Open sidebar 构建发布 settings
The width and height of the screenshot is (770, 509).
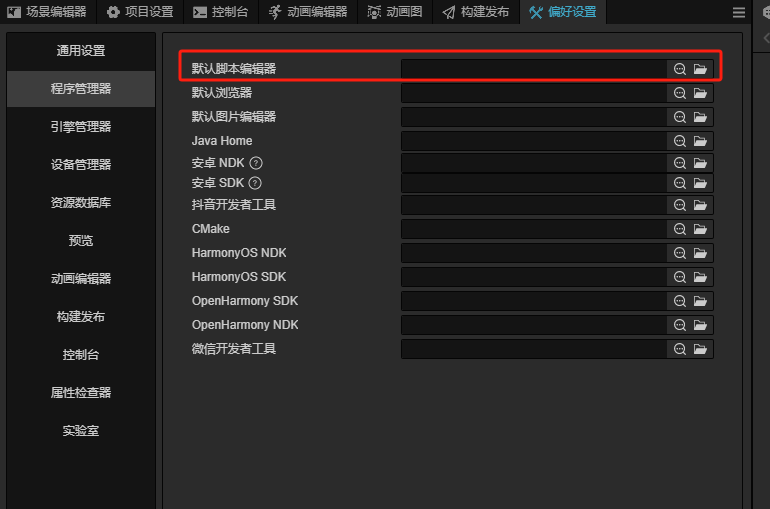81,317
